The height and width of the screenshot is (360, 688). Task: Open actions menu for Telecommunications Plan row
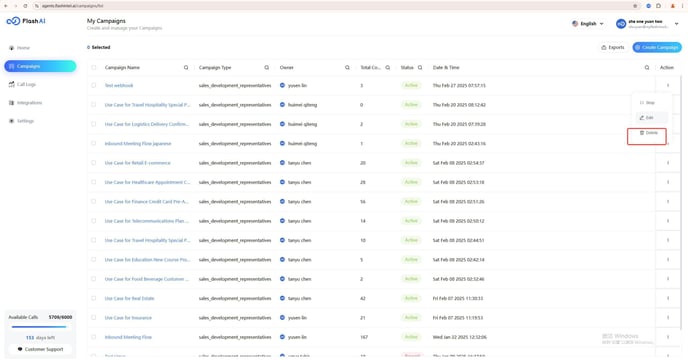[668, 221]
